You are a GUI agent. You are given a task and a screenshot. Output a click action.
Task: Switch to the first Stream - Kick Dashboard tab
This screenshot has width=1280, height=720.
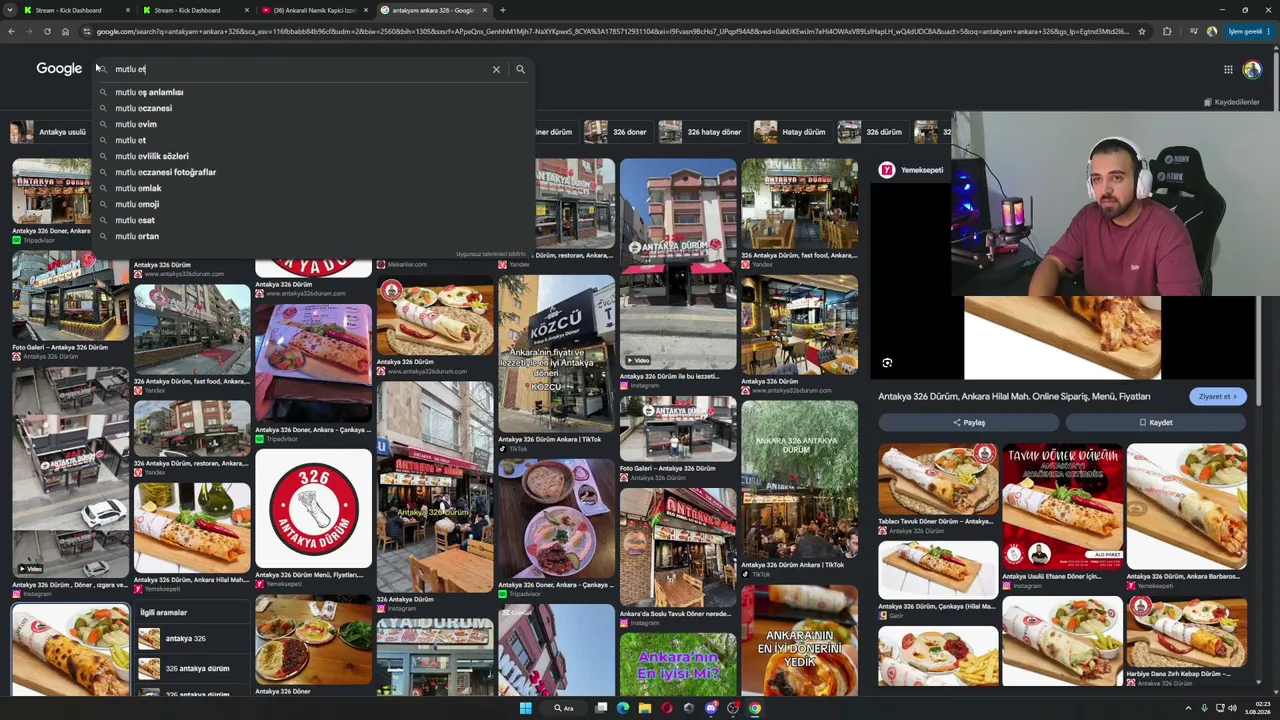click(76, 10)
